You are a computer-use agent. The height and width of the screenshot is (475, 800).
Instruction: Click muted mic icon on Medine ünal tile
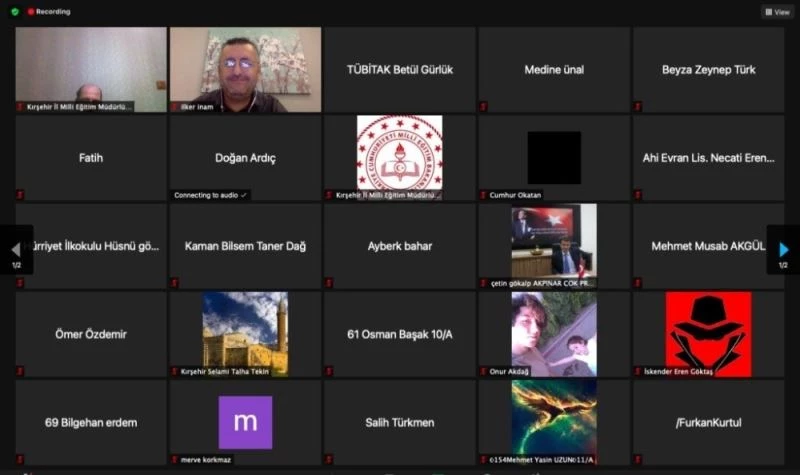tap(484, 106)
